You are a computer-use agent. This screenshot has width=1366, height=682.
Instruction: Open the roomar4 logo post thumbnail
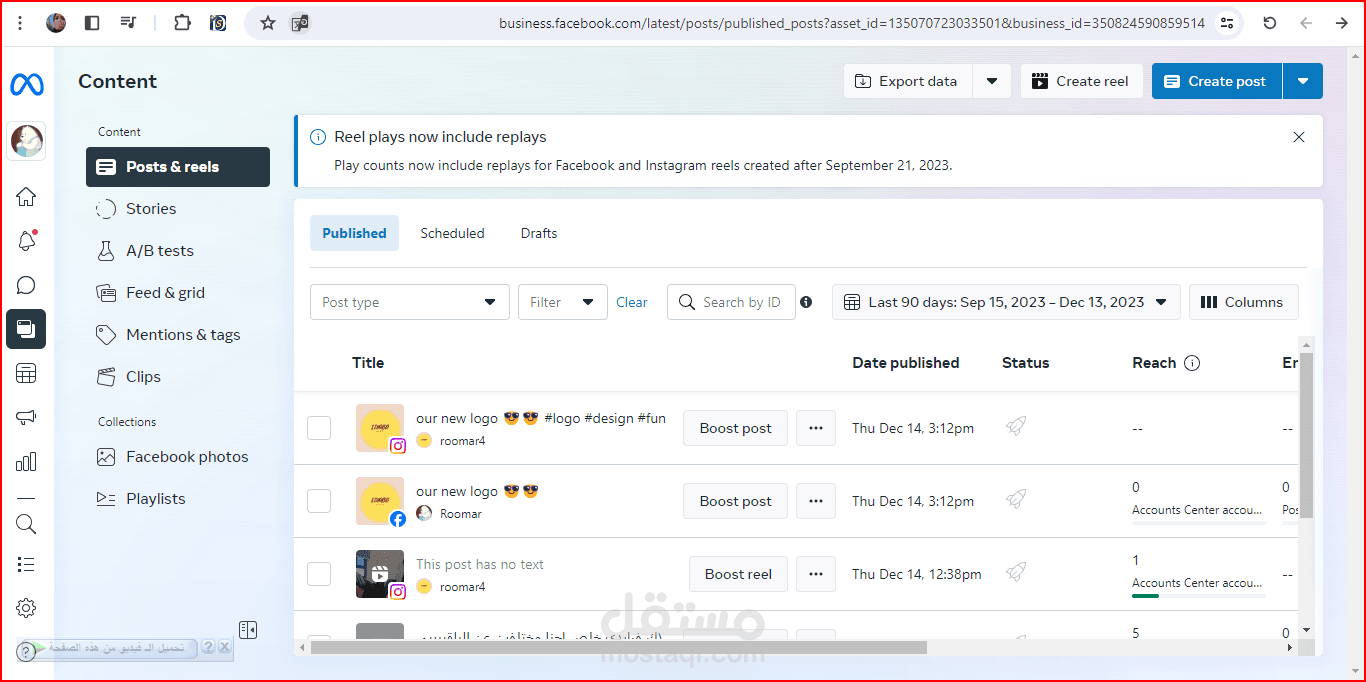380,428
